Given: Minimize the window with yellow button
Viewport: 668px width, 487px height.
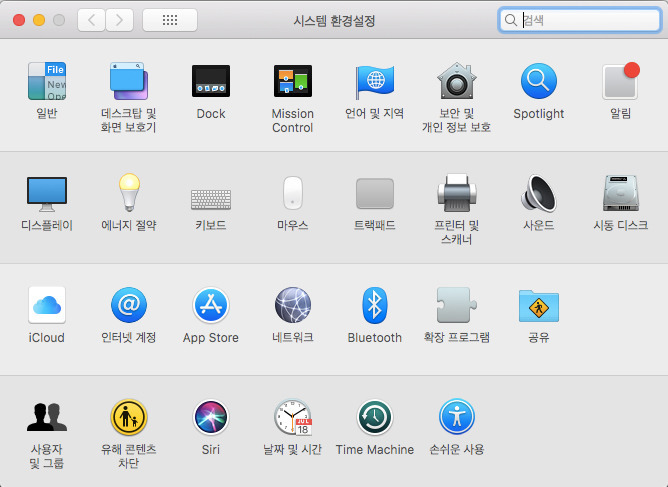Looking at the screenshot, I should tap(39, 20).
